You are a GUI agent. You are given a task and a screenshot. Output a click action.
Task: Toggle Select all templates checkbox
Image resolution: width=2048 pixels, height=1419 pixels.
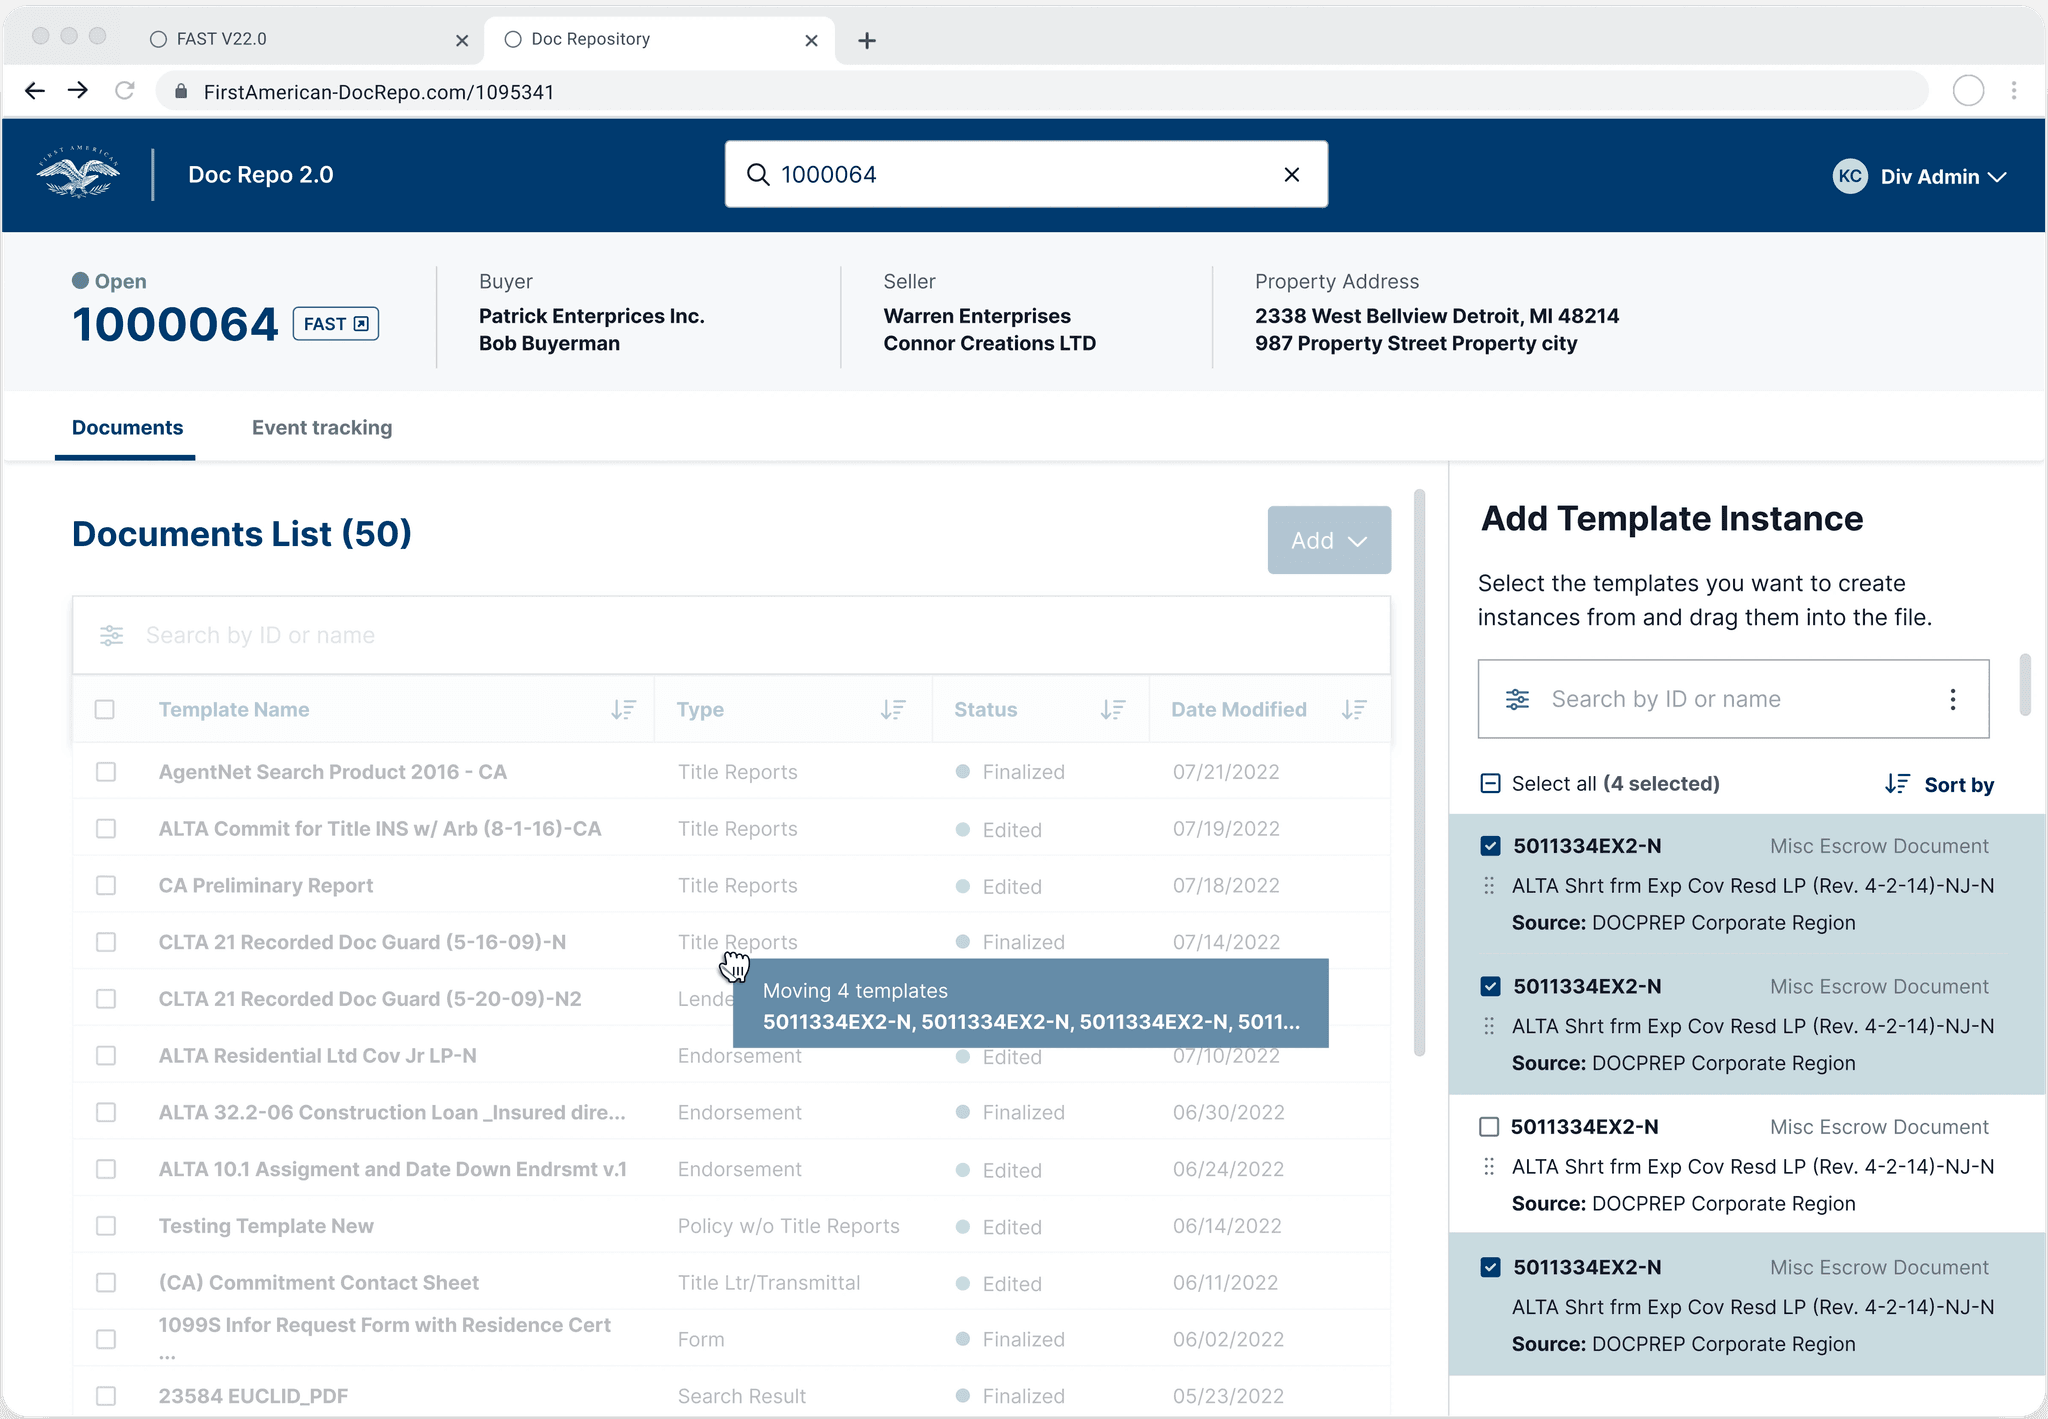click(1490, 783)
